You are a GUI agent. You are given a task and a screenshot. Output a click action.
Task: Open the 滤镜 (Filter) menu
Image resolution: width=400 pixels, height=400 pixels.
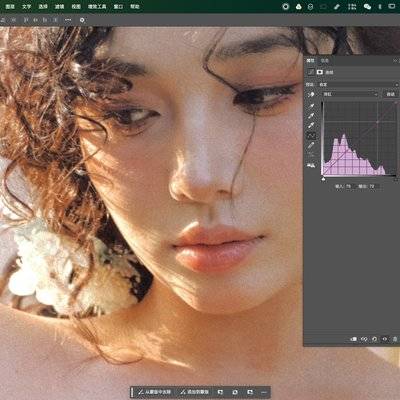(59, 6)
